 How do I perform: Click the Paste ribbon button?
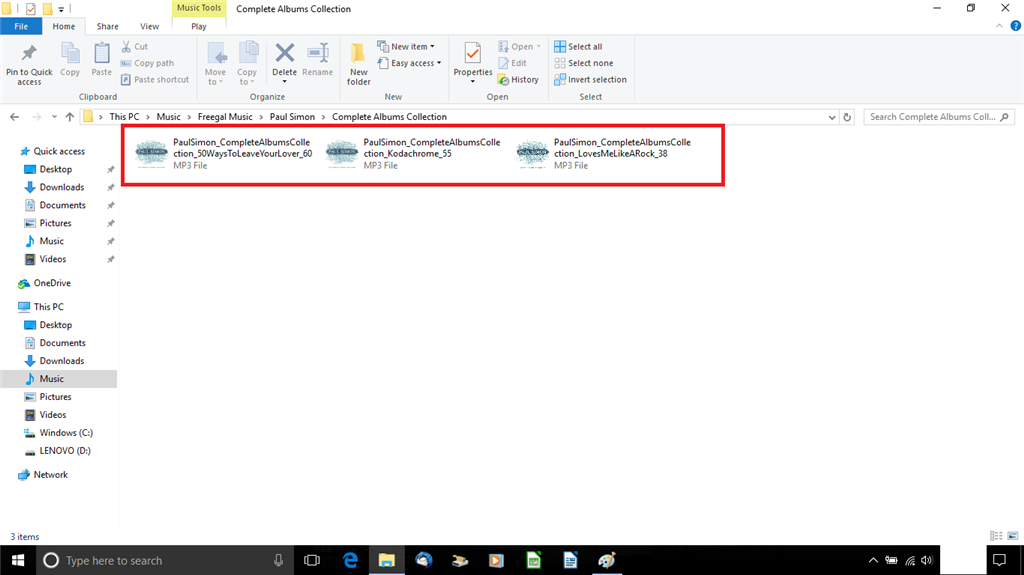(101, 60)
